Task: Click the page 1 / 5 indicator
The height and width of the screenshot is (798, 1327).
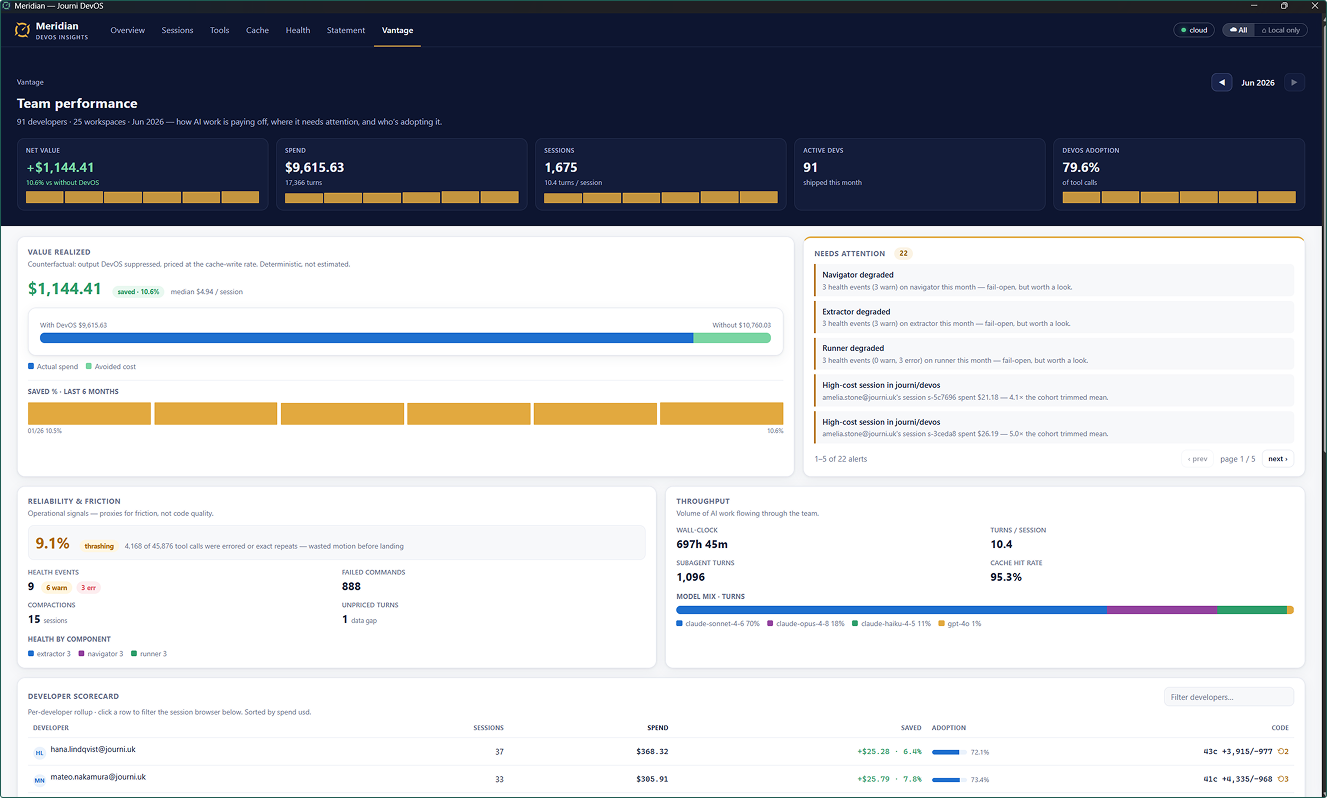Action: coord(1237,459)
